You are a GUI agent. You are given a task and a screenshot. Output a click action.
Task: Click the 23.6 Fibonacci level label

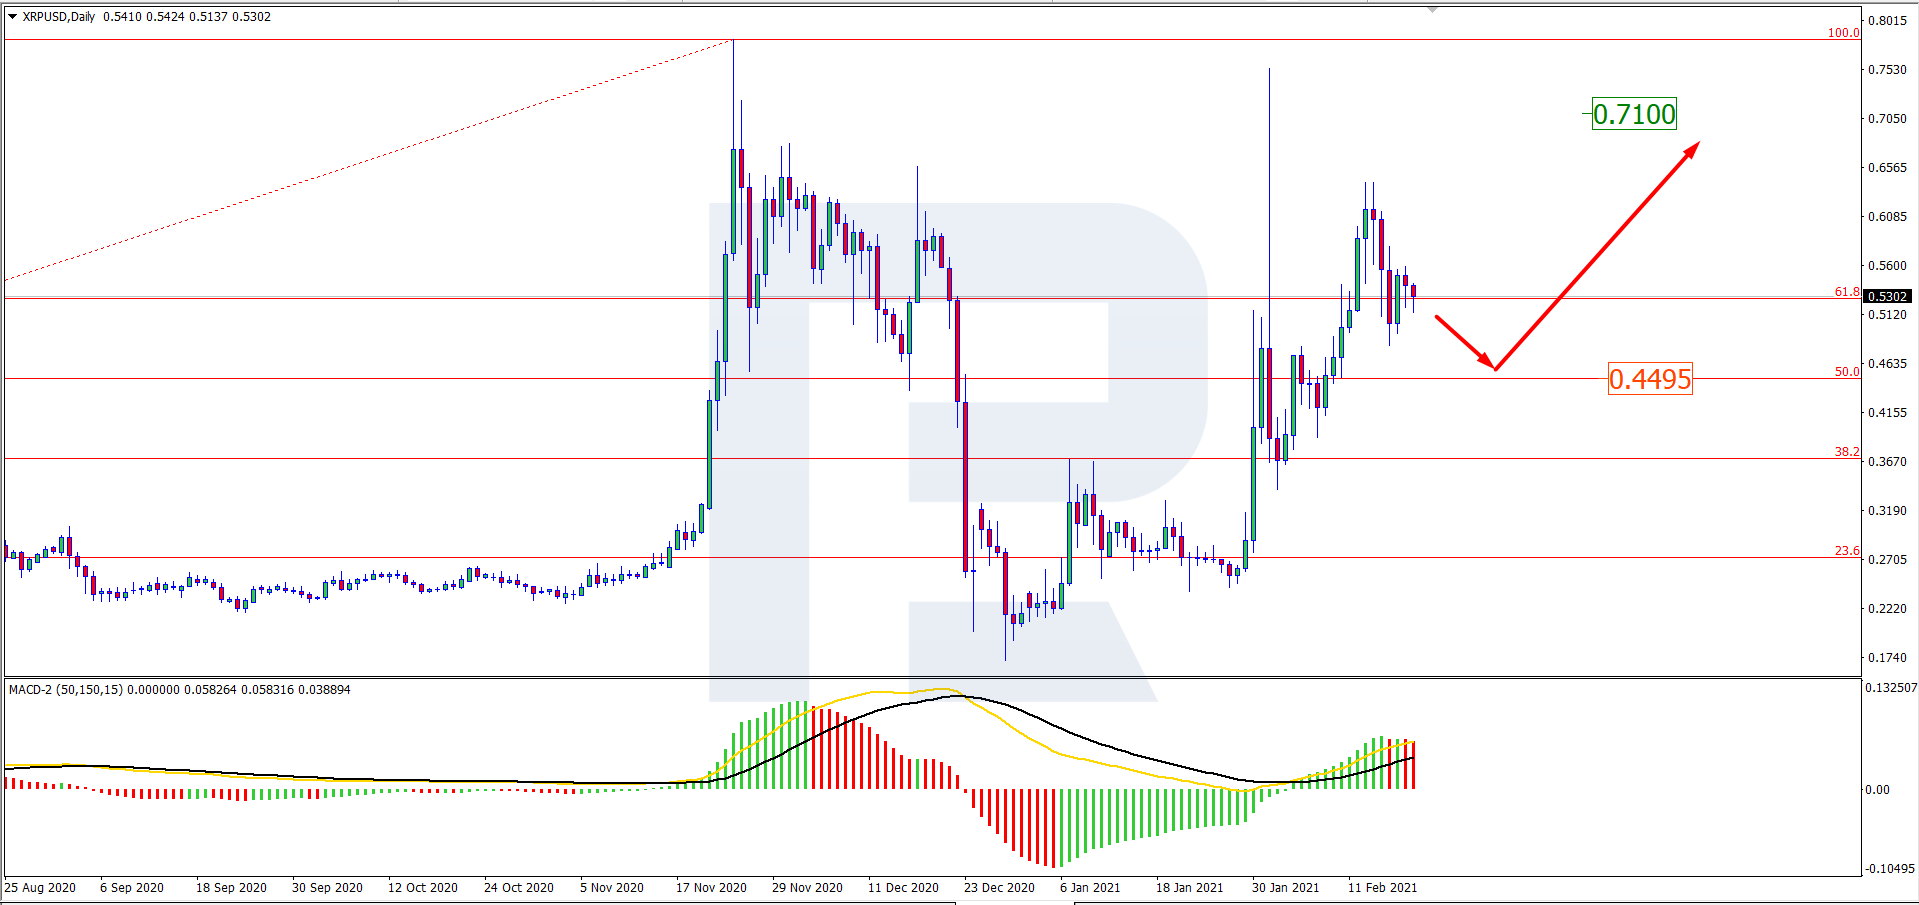(x=1846, y=551)
